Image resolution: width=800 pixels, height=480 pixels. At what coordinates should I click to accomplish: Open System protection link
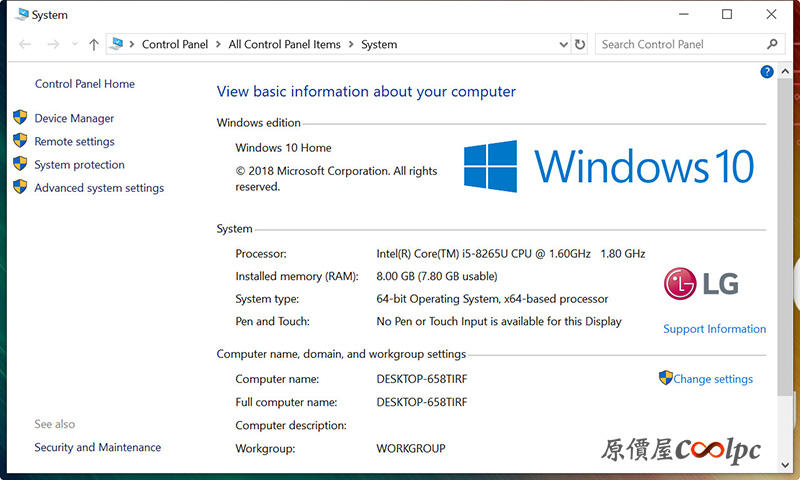click(x=79, y=165)
